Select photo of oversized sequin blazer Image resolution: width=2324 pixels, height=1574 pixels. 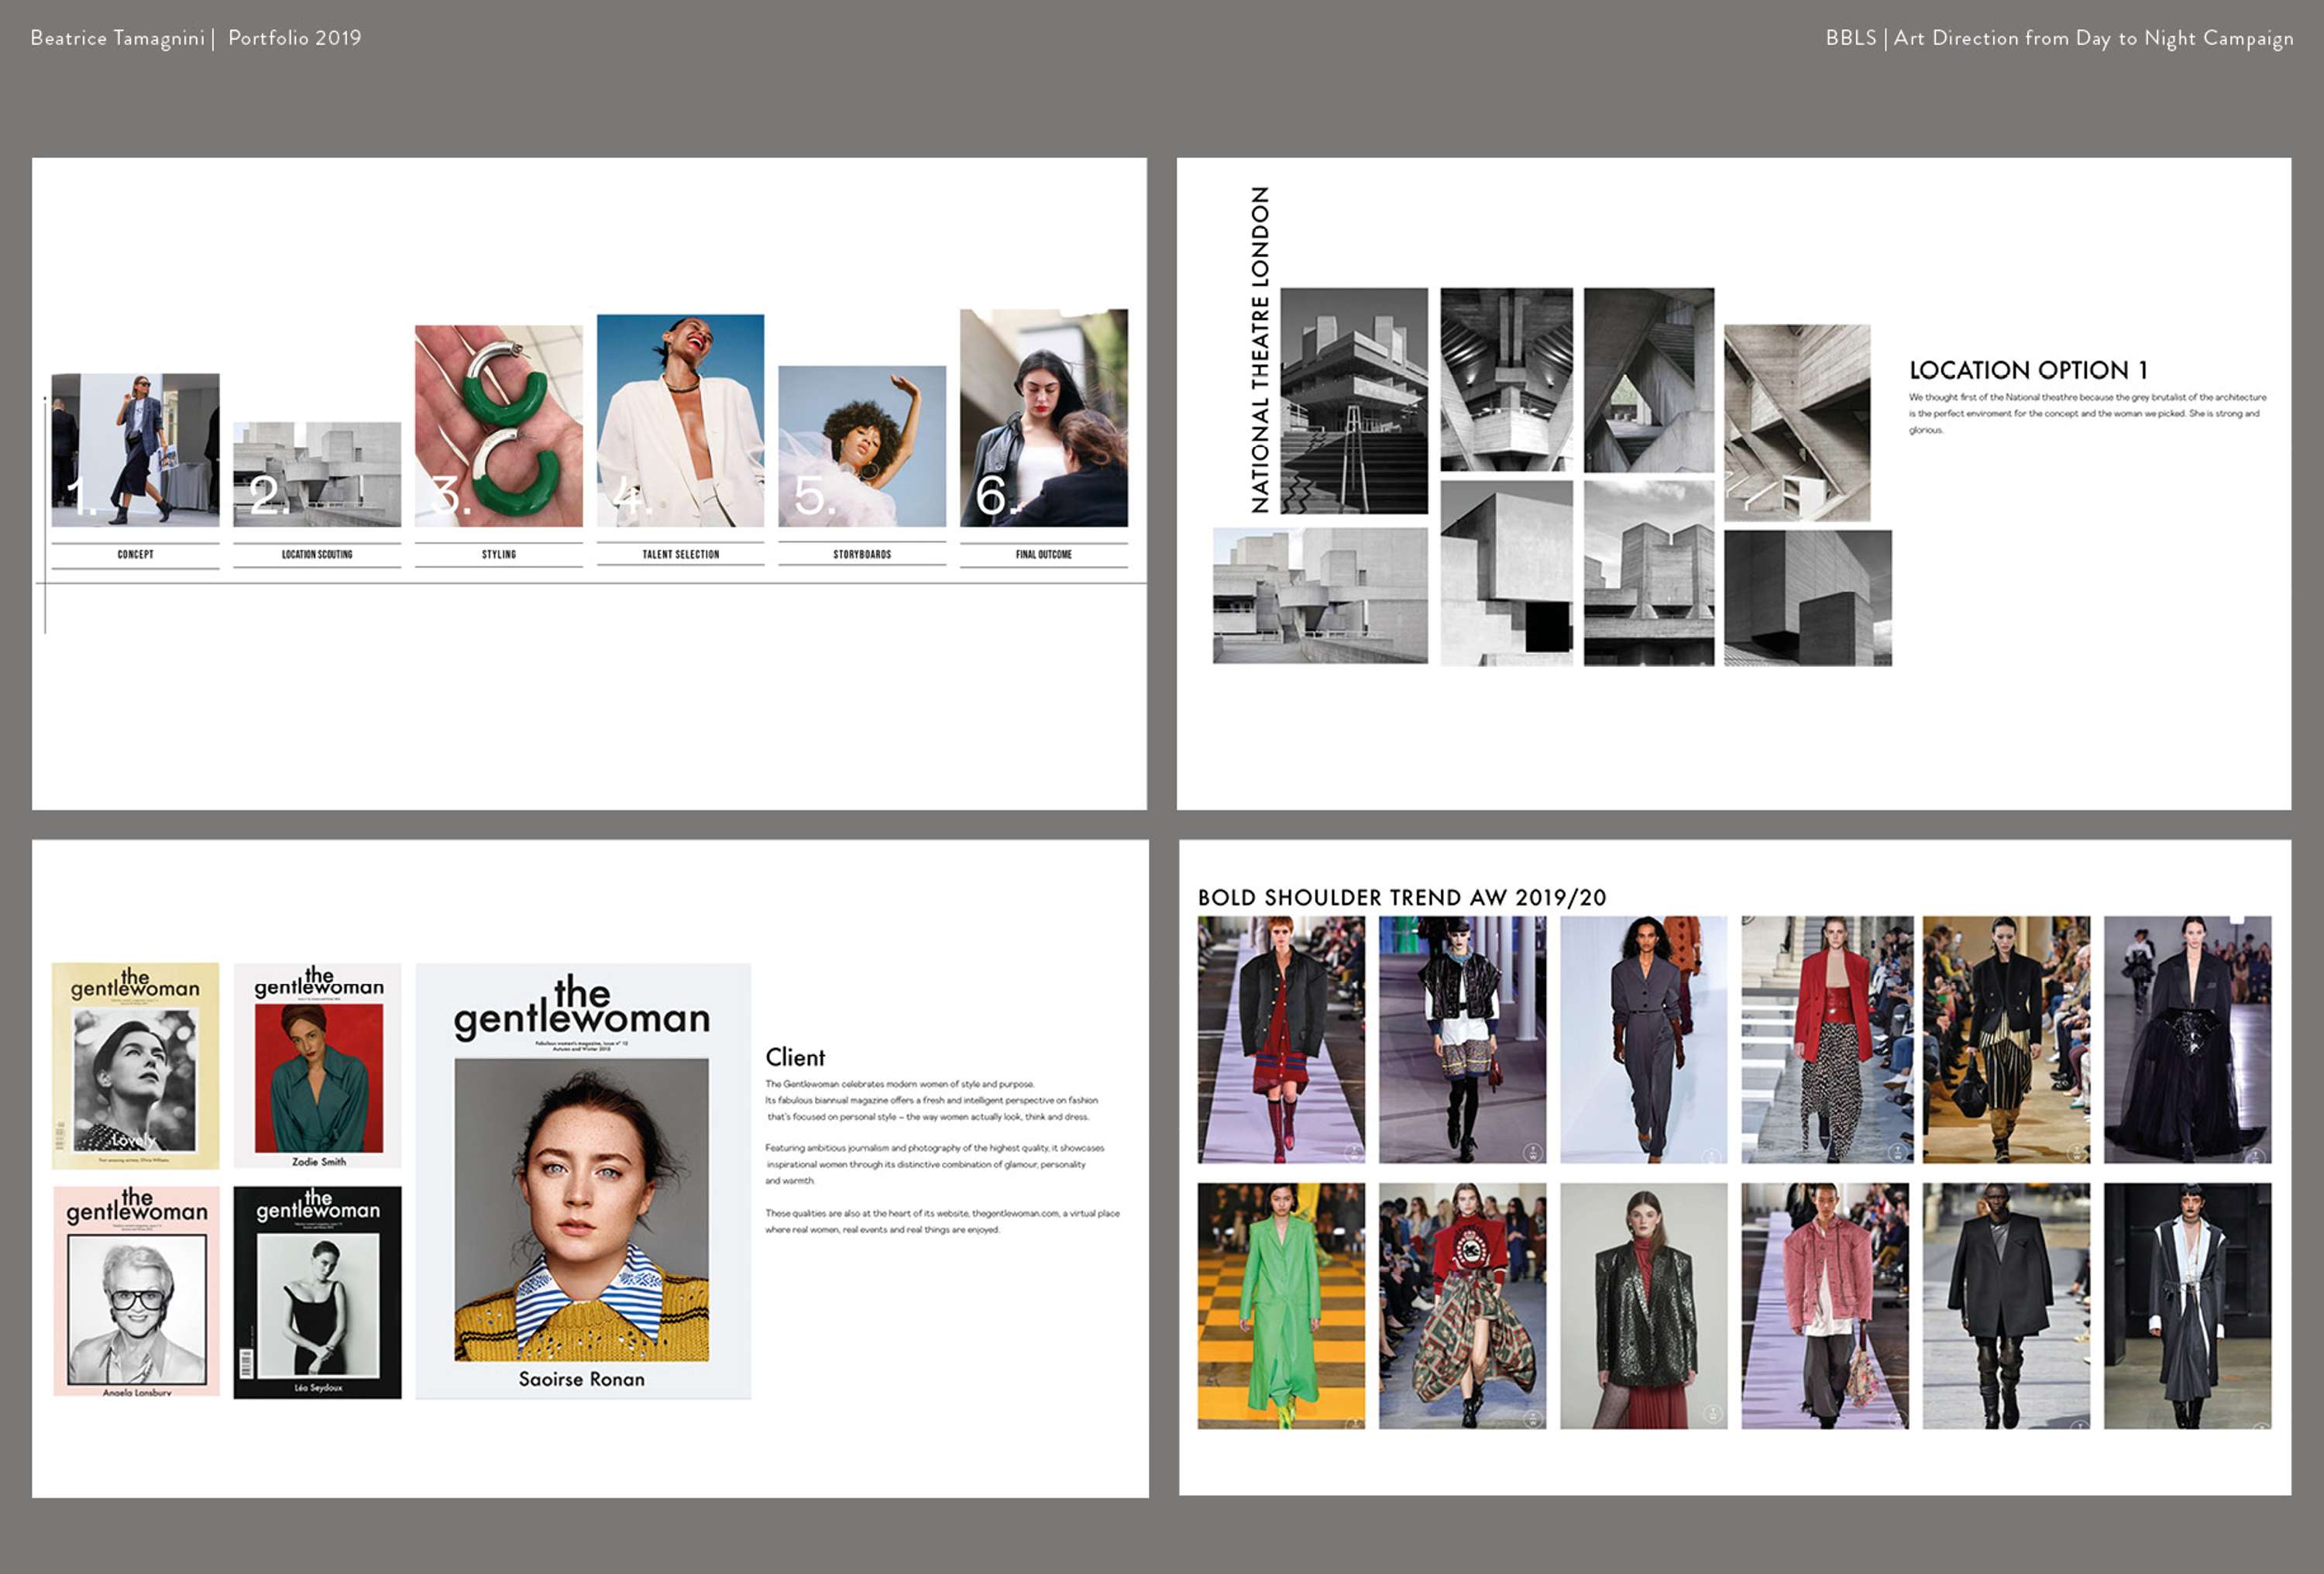pyautogui.click(x=1644, y=1306)
